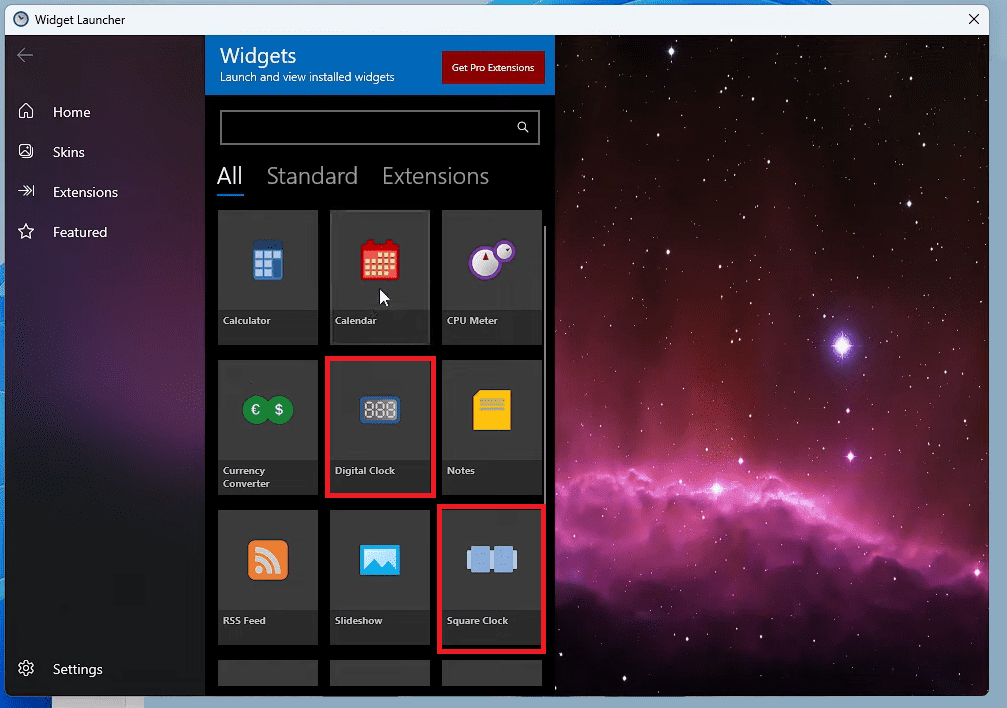This screenshot has width=1007, height=708.
Task: Open Skins from the sidebar
Action: [67, 152]
